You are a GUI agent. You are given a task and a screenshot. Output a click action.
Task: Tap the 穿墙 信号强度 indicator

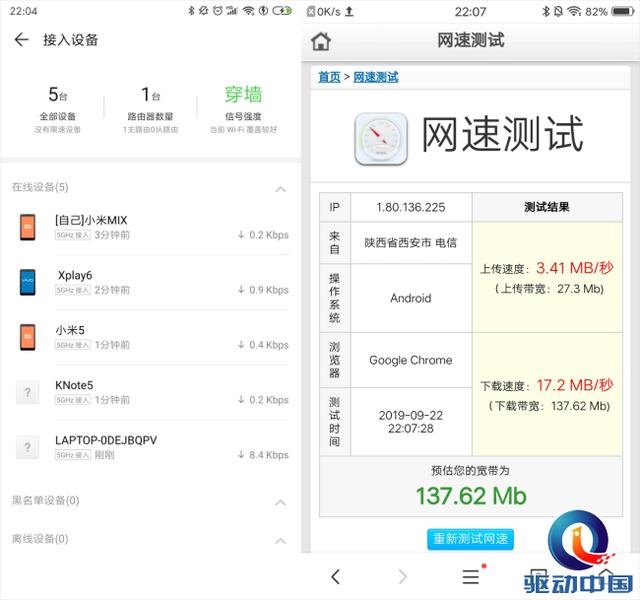[x=243, y=109]
